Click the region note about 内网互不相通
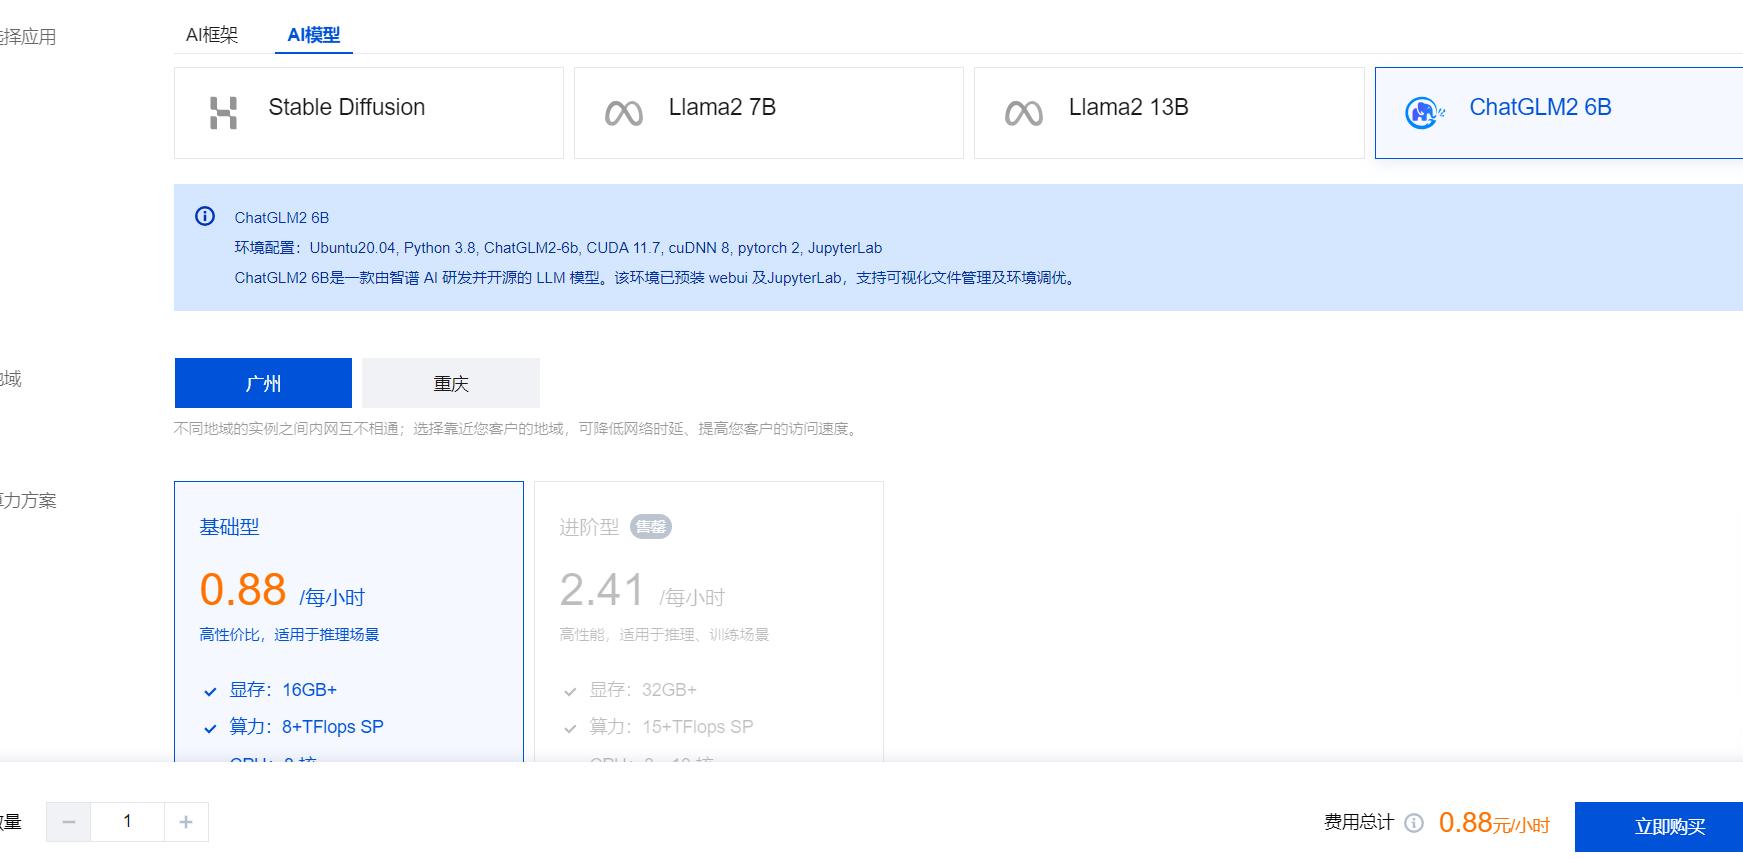 pos(517,429)
